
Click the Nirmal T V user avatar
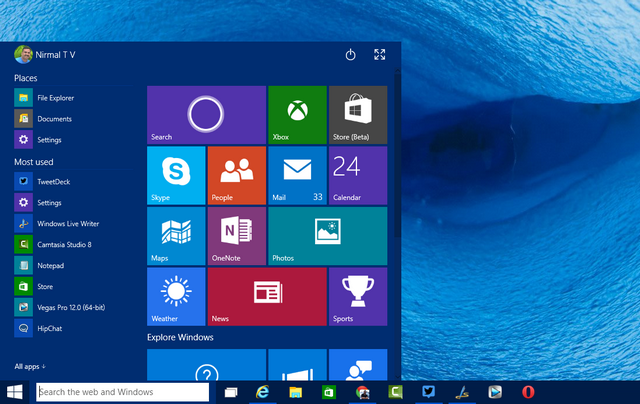pos(23,54)
